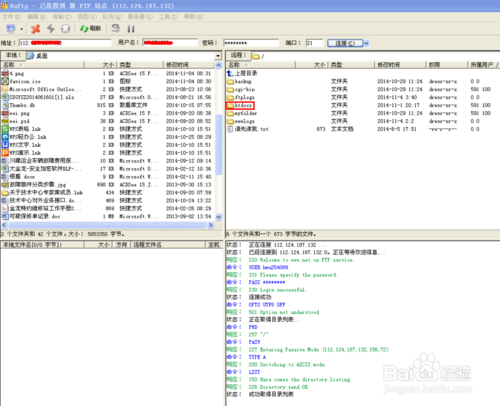500x406 pixels.
Task: Expand the site manager dropdown arrow
Action: [x=22, y=29]
